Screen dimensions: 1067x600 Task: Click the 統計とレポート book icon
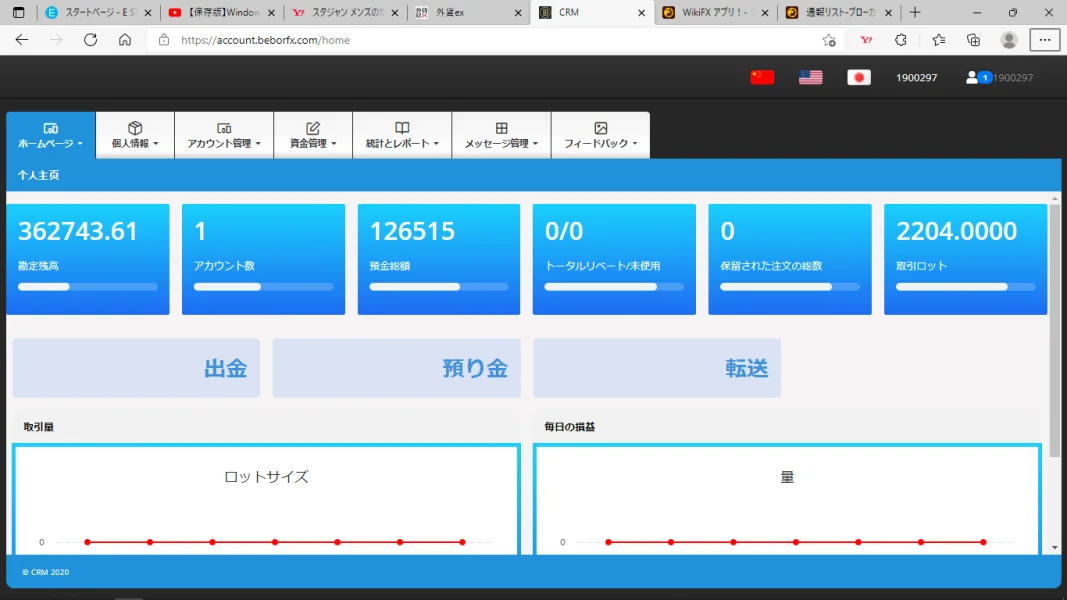[401, 127]
